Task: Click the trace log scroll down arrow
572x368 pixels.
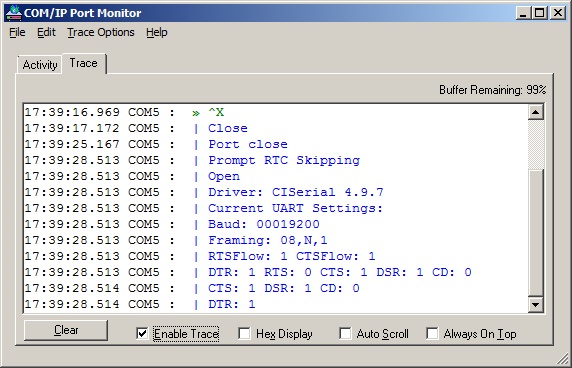Action: [536, 304]
